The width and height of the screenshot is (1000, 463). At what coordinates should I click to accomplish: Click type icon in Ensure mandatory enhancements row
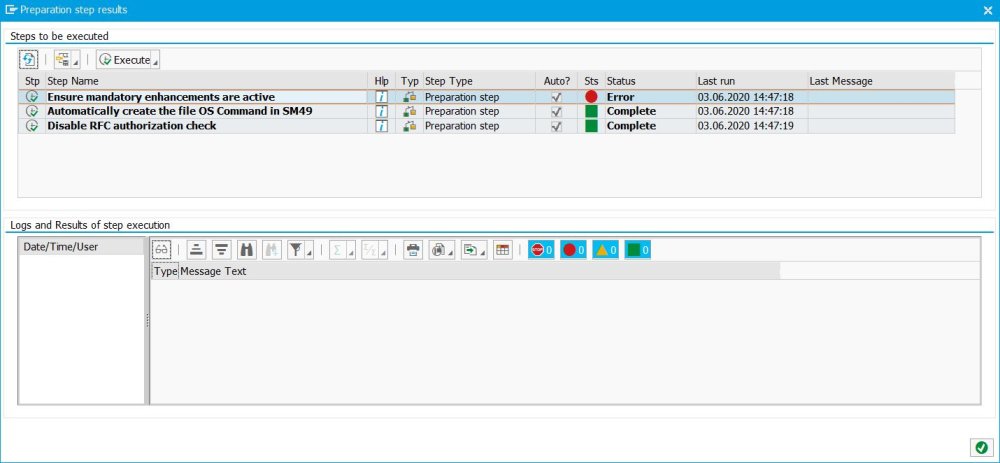(x=409, y=97)
